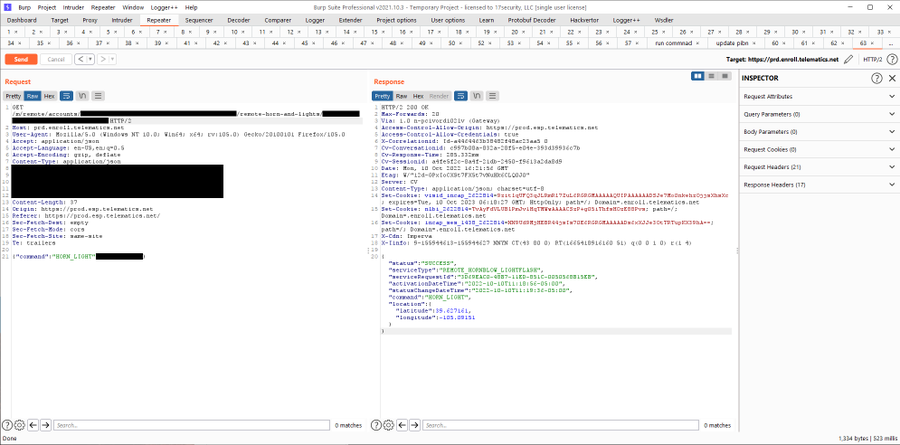The width and height of the screenshot is (900, 445).
Task: Open Repeater help question mark icon
Action: (x=891, y=59)
